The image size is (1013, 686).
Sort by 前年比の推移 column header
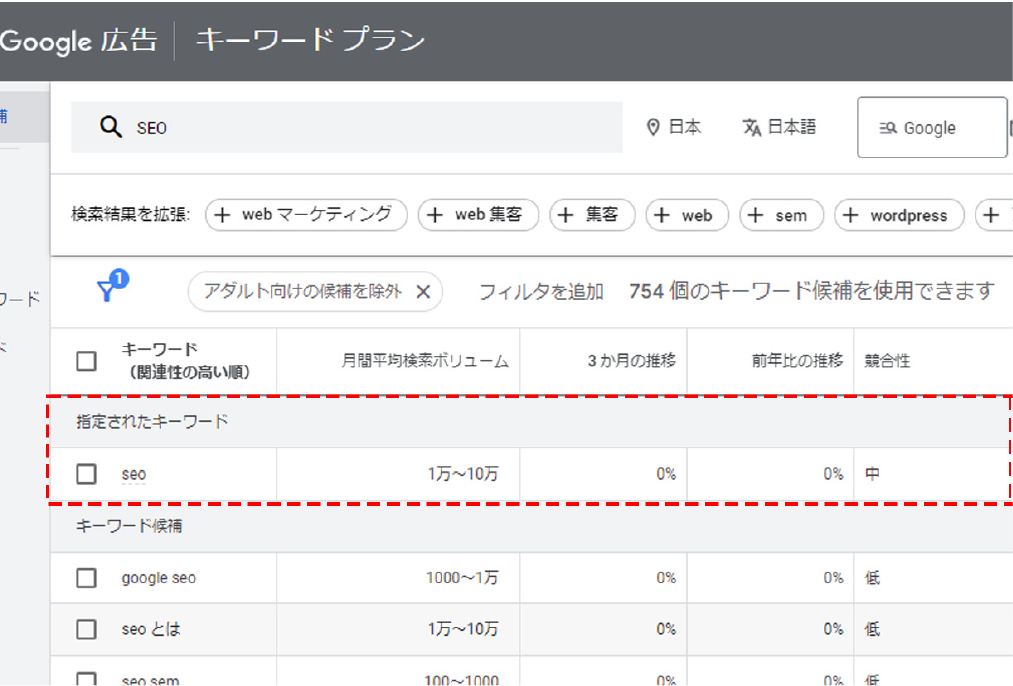797,360
